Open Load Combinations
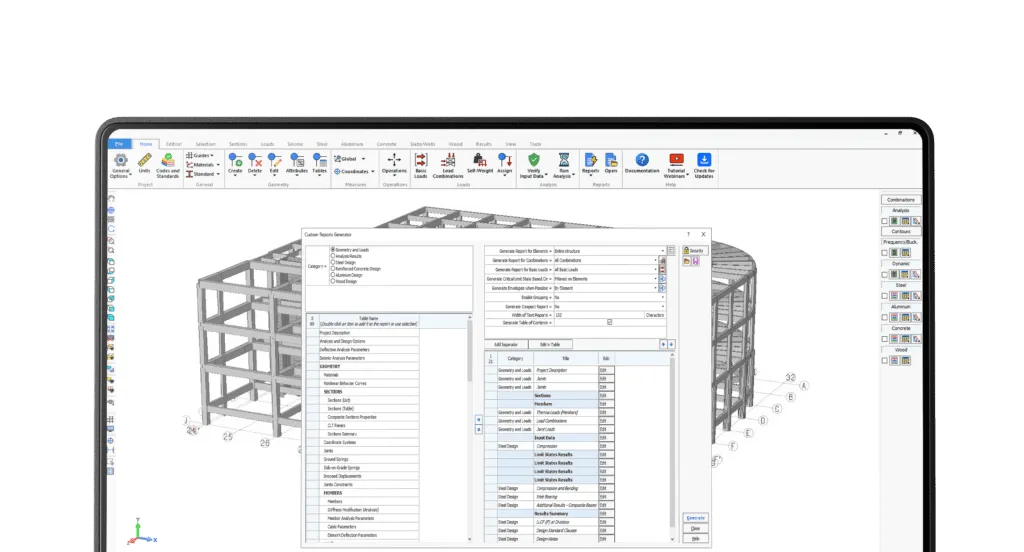The image size is (1024, 552). coord(448,165)
